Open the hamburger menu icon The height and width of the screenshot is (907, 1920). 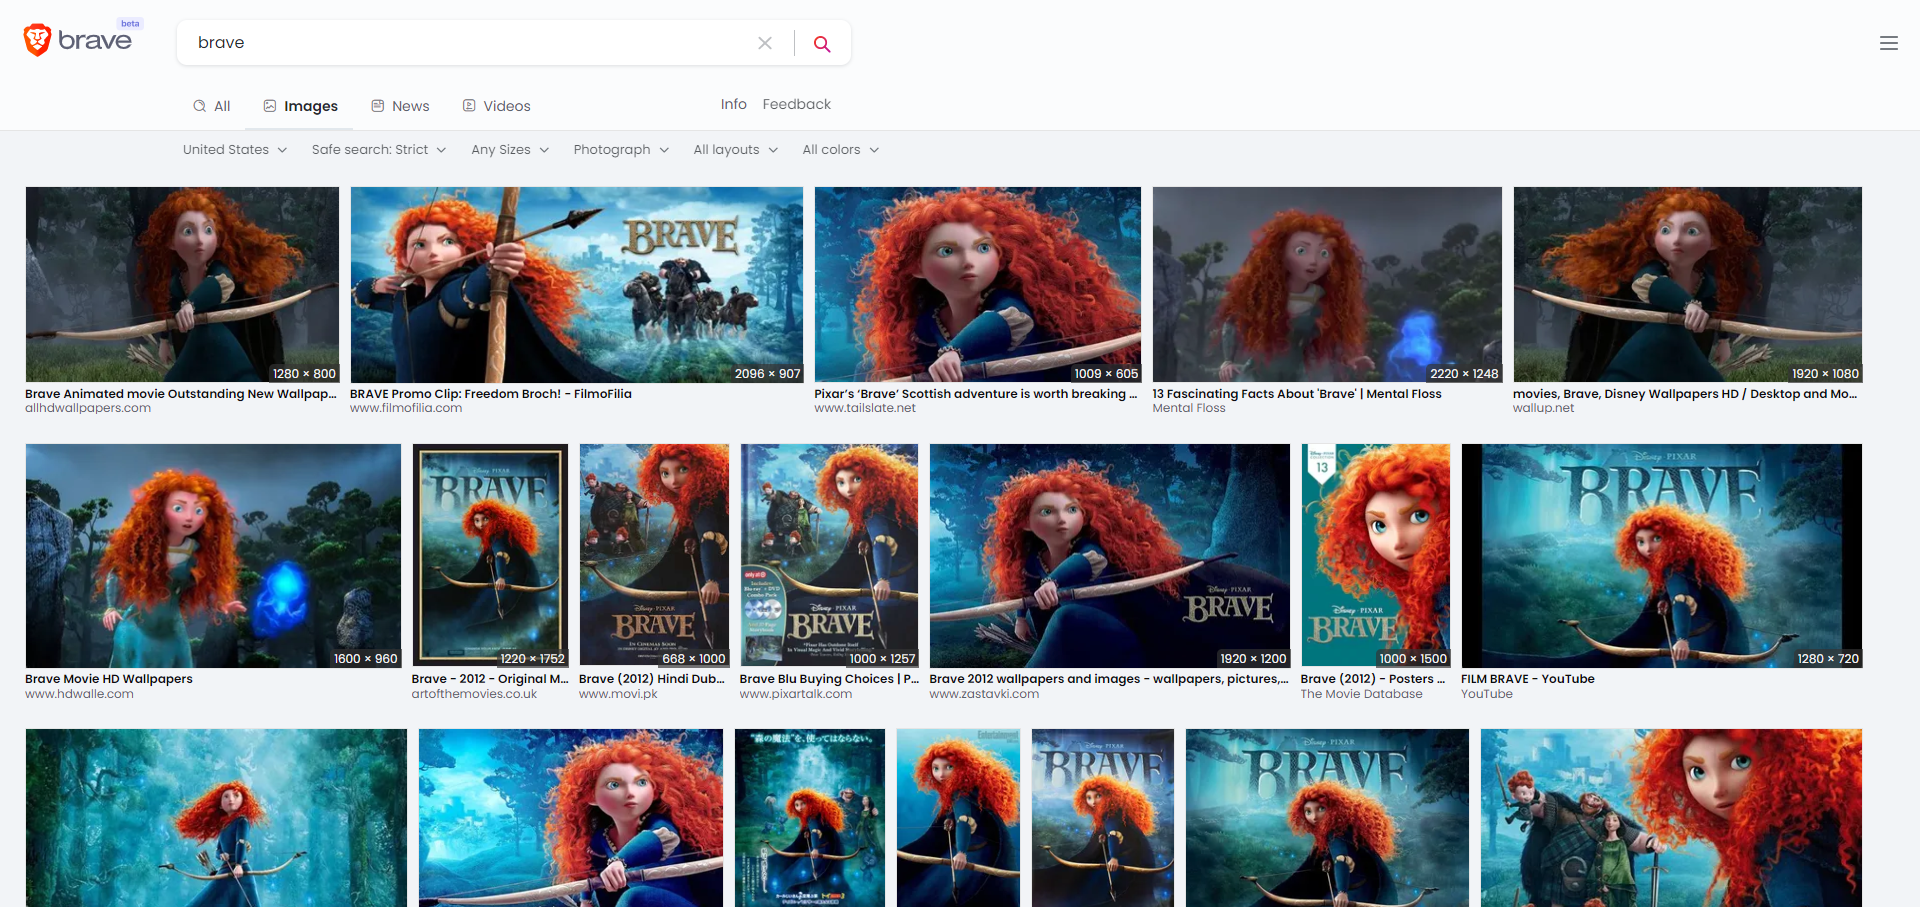1888,43
